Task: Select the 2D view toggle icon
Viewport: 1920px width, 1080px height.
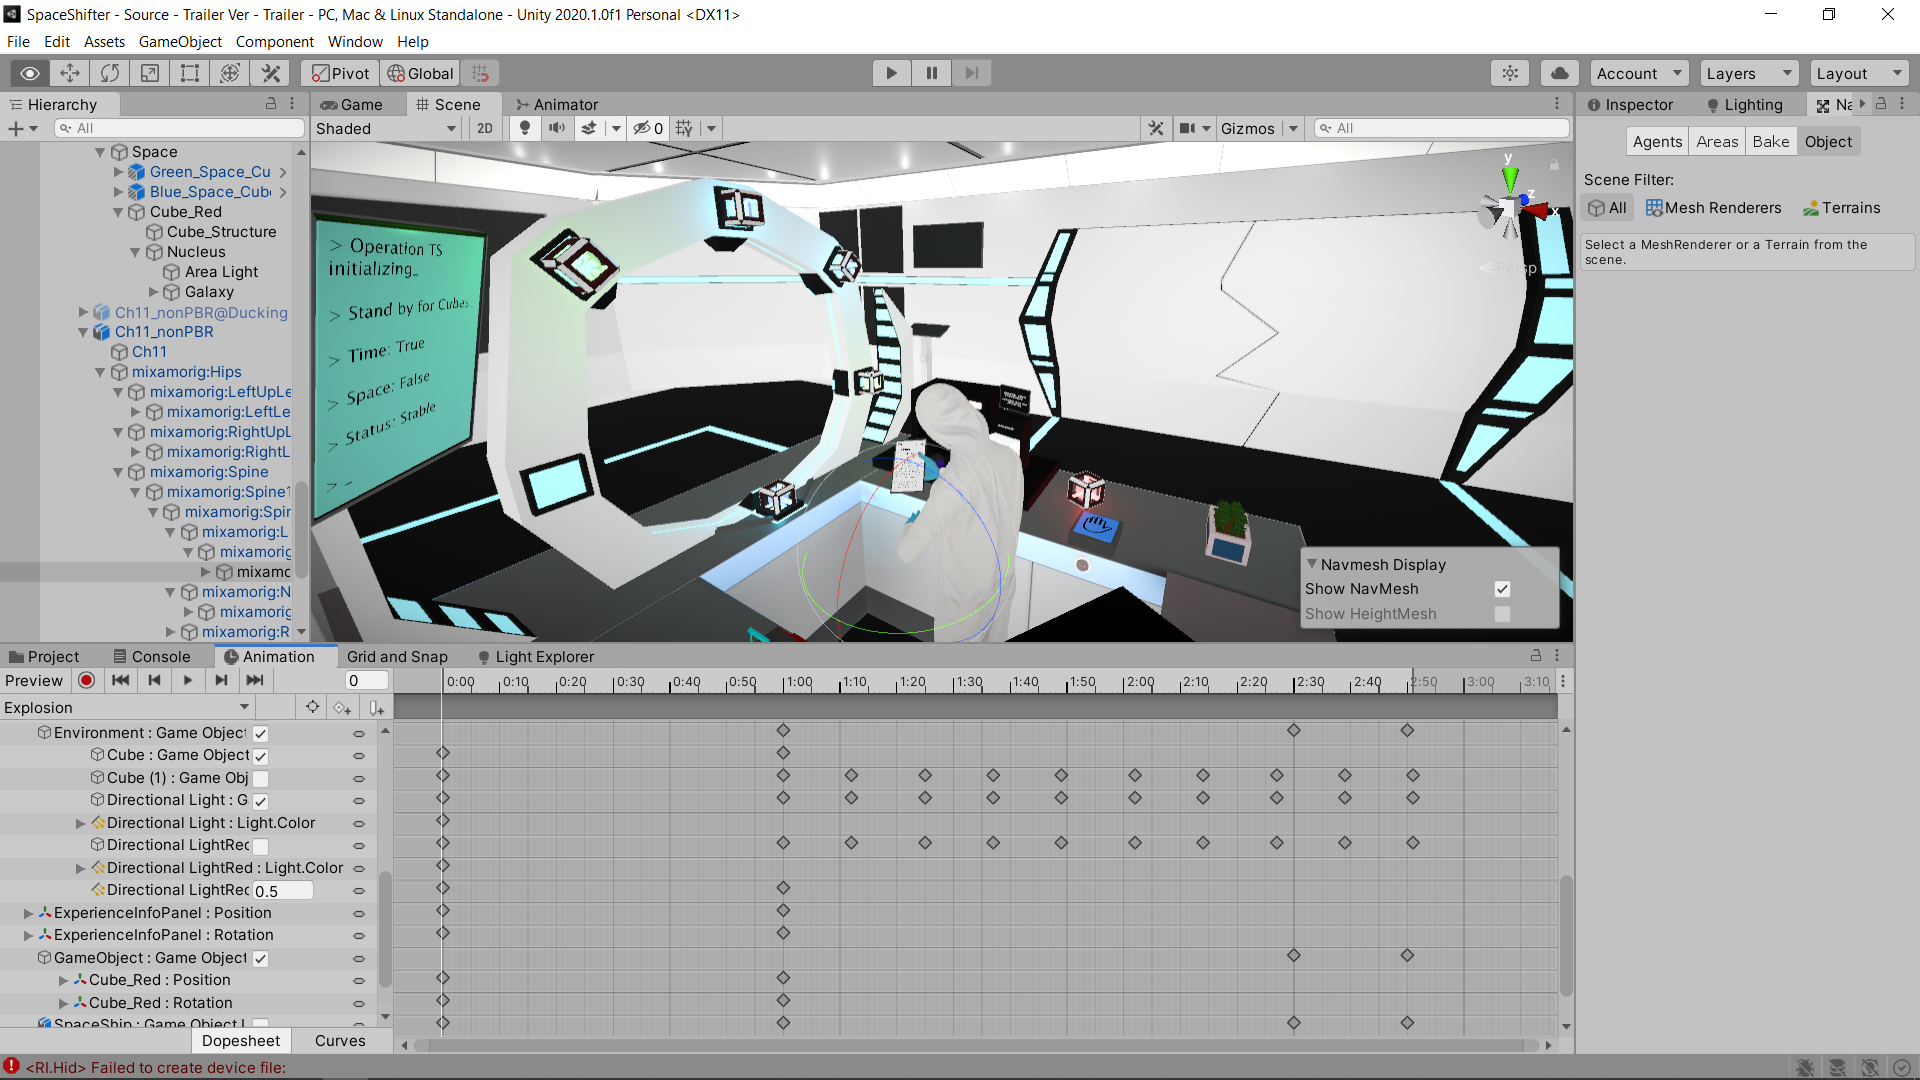Action: pos(483,128)
